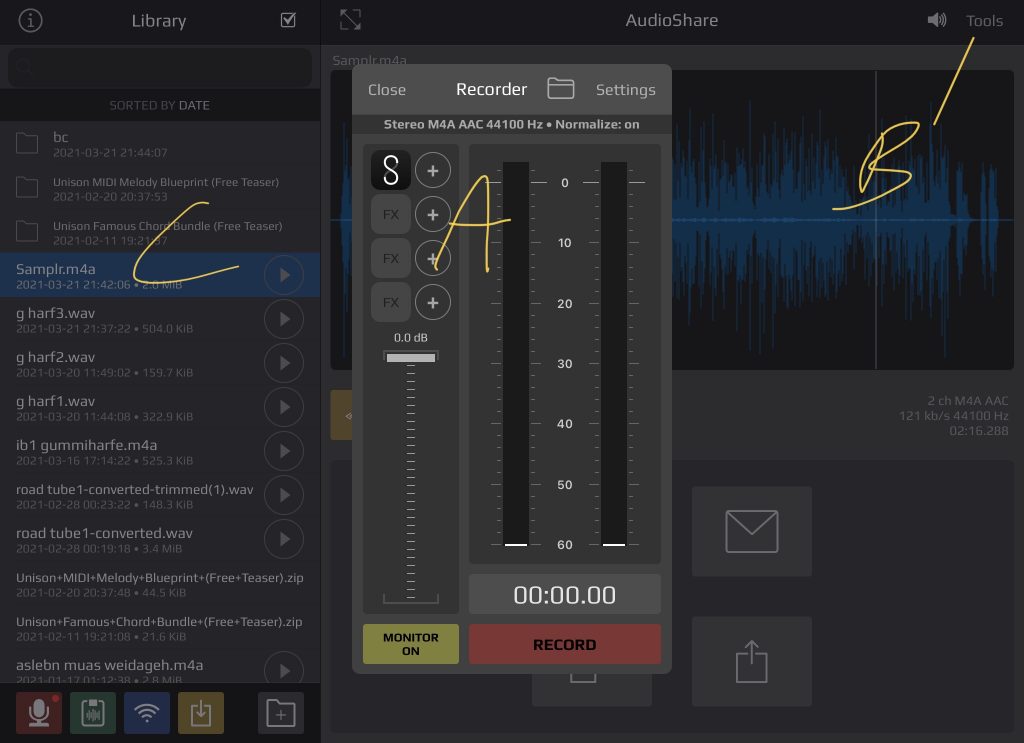1024x743 pixels.
Task: Close the Recorder panel
Action: [387, 89]
